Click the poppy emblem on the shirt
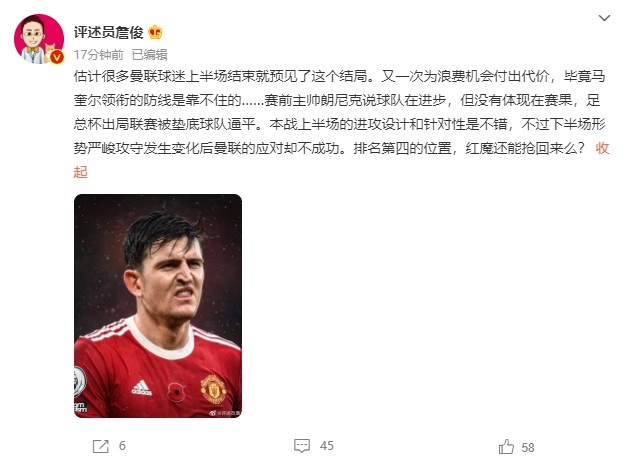 [x=176, y=391]
